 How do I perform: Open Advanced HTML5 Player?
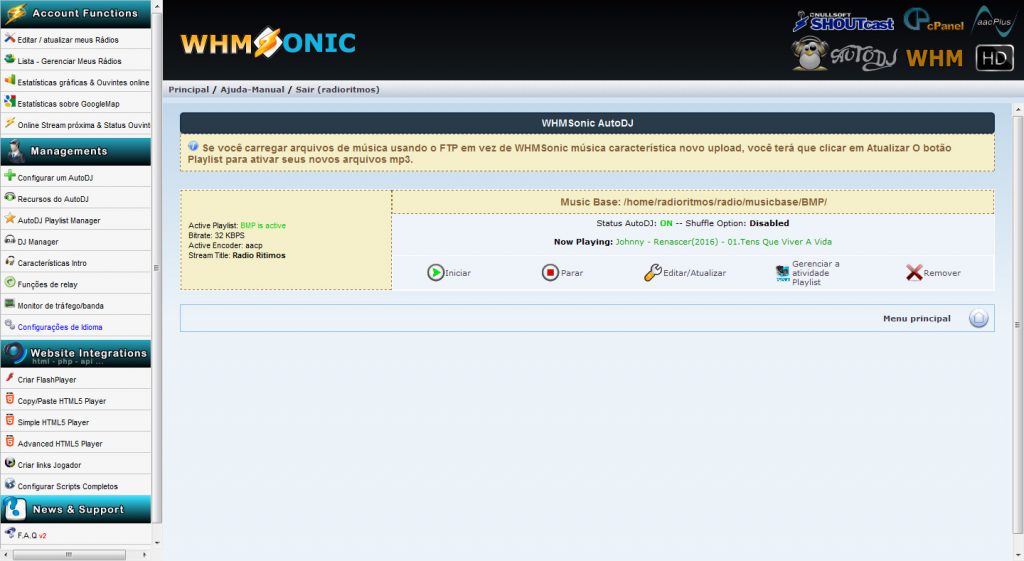tap(59, 443)
